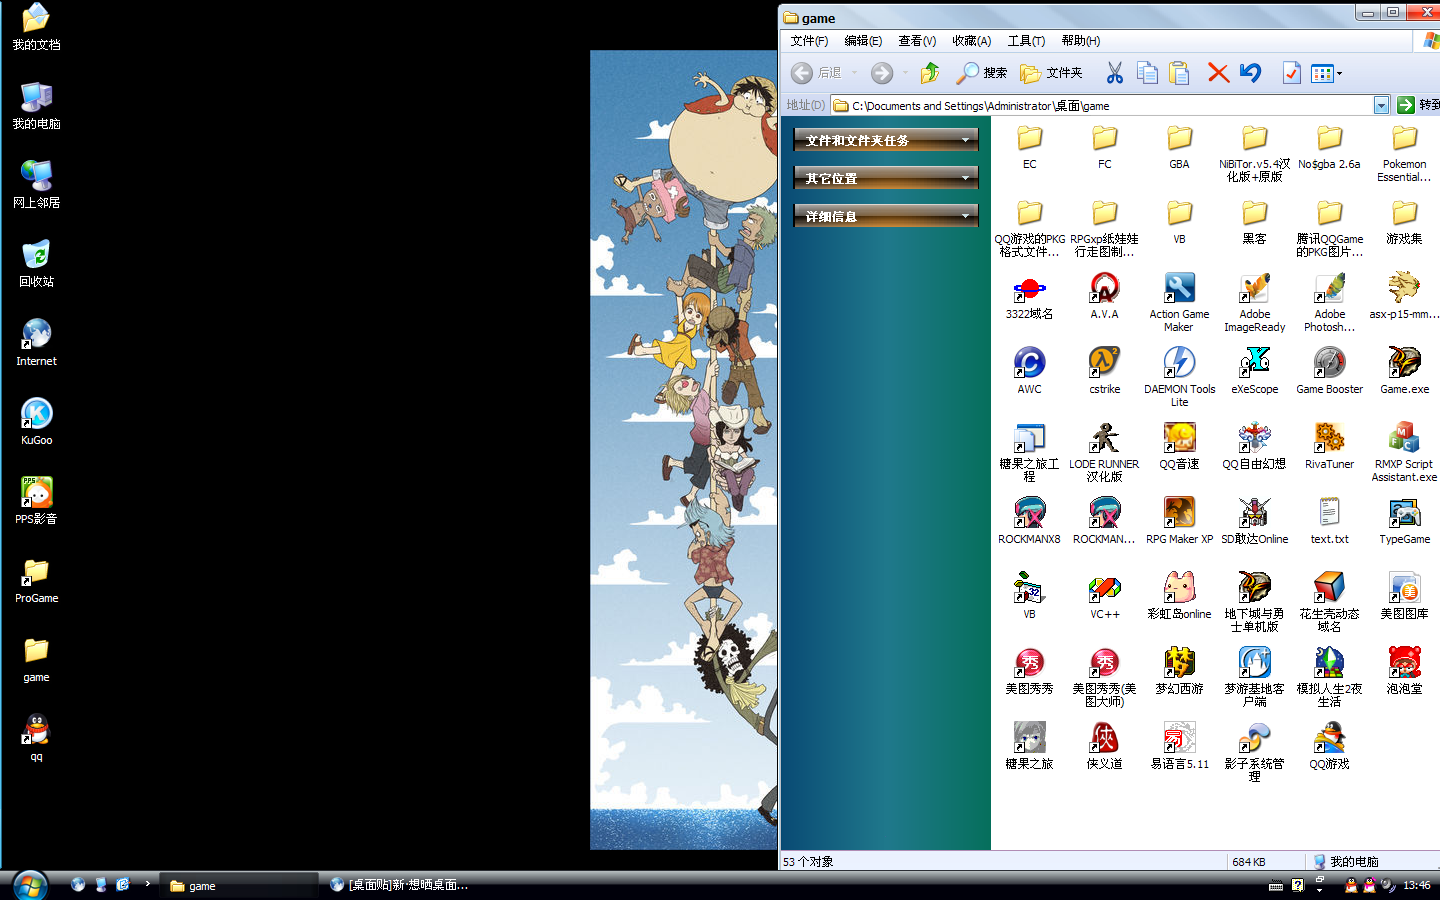Open the Views dropdown in toolbar
Screen dimensions: 1440x900
click(x=1326, y=73)
